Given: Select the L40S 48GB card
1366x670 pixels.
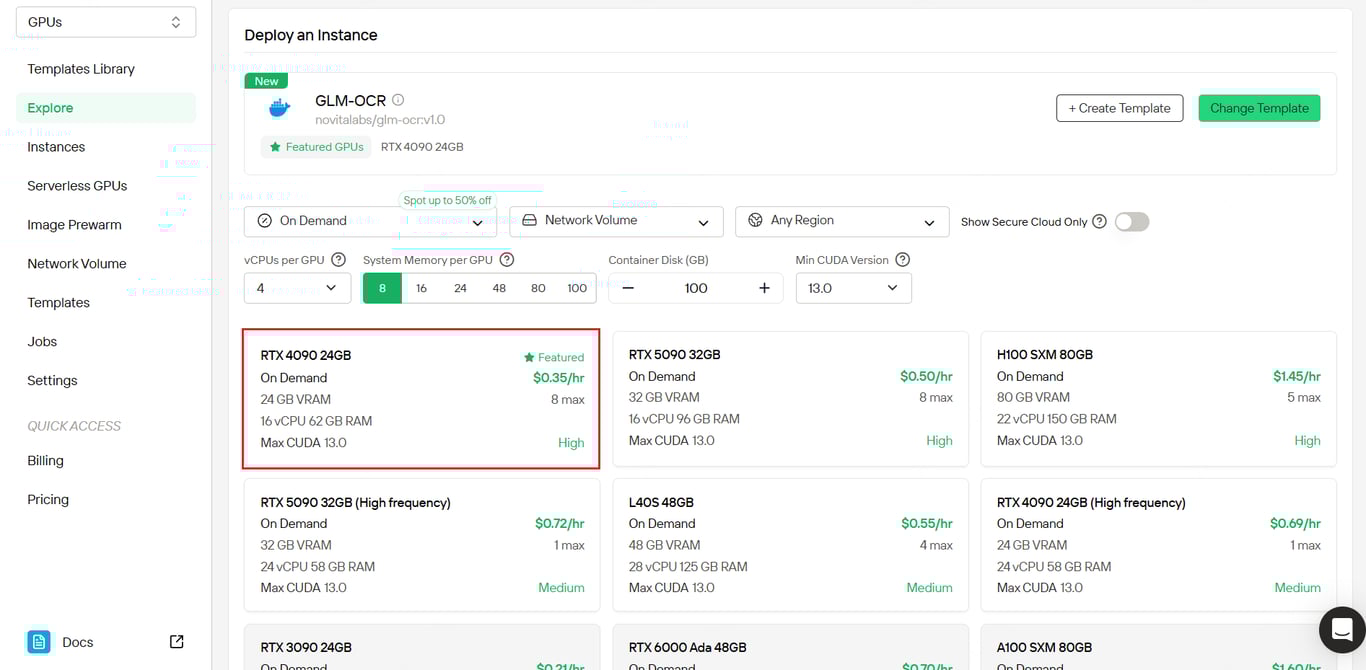Looking at the screenshot, I should click(x=790, y=545).
